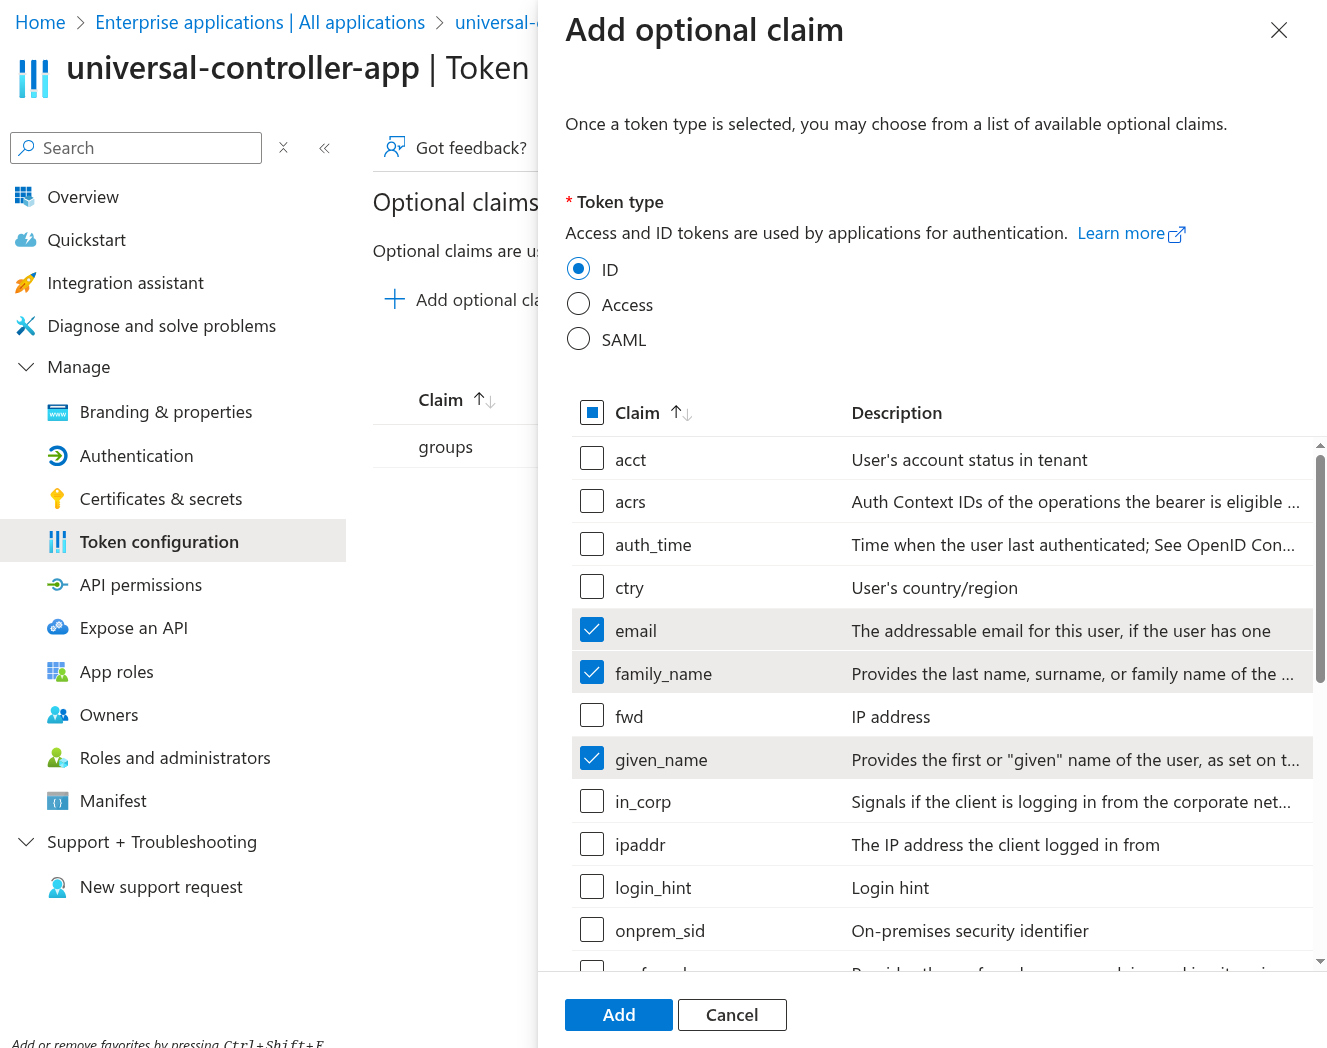The image size is (1327, 1048).
Task: Click the Quickstart cloud icon
Action: tap(25, 240)
